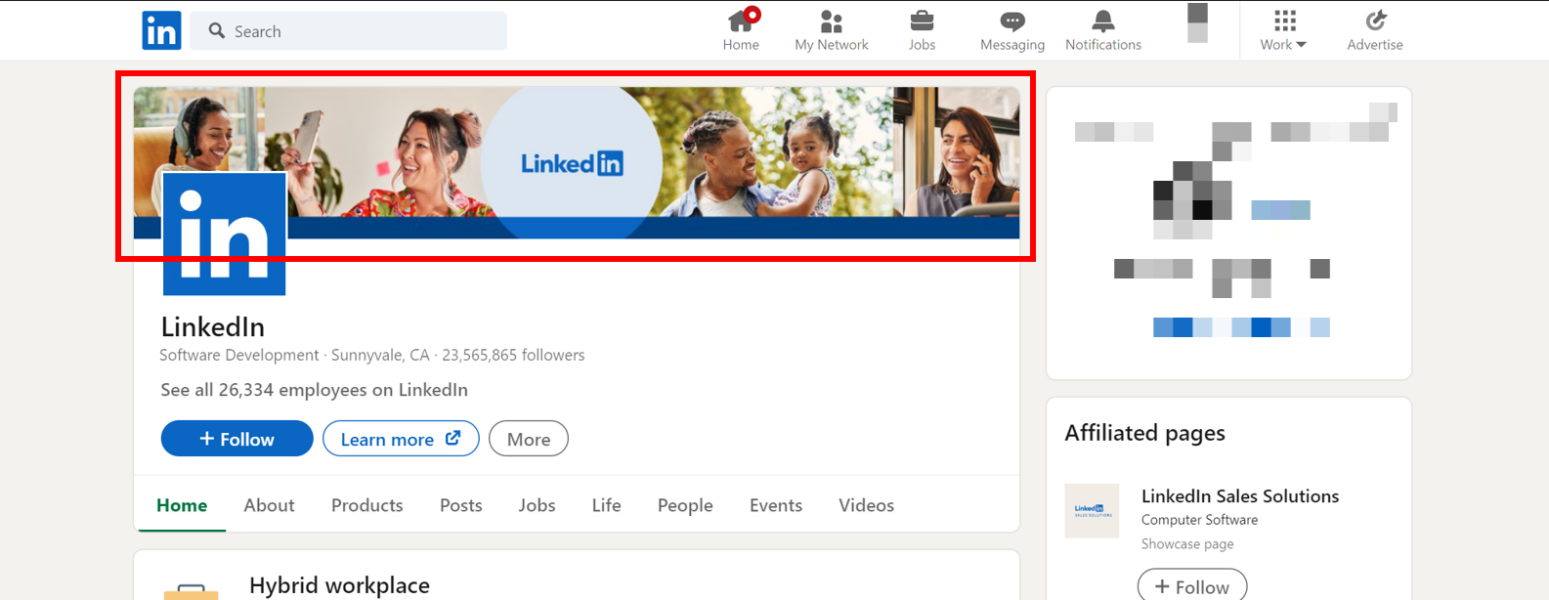The height and width of the screenshot is (600, 1549).
Task: Open the LinkedIn Sales Solutions page logo
Action: click(x=1091, y=511)
